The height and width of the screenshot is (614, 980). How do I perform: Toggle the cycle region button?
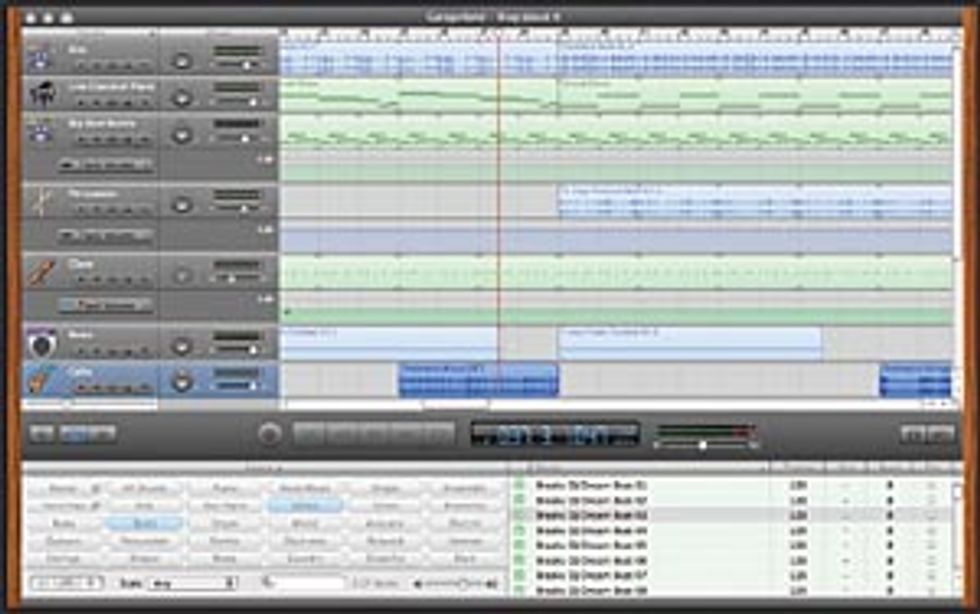pyautogui.click(x=439, y=434)
